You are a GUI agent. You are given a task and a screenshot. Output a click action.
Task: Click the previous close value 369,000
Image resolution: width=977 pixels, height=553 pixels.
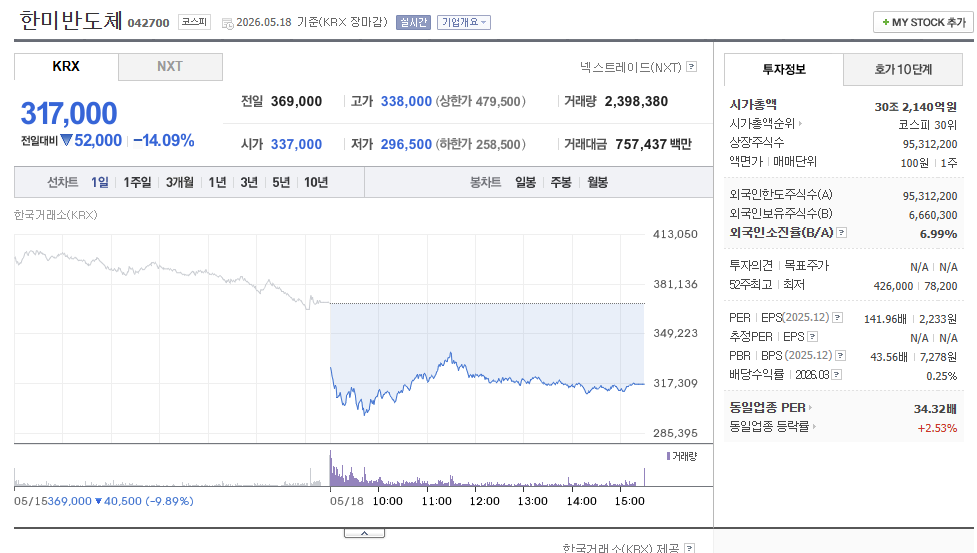(297, 102)
